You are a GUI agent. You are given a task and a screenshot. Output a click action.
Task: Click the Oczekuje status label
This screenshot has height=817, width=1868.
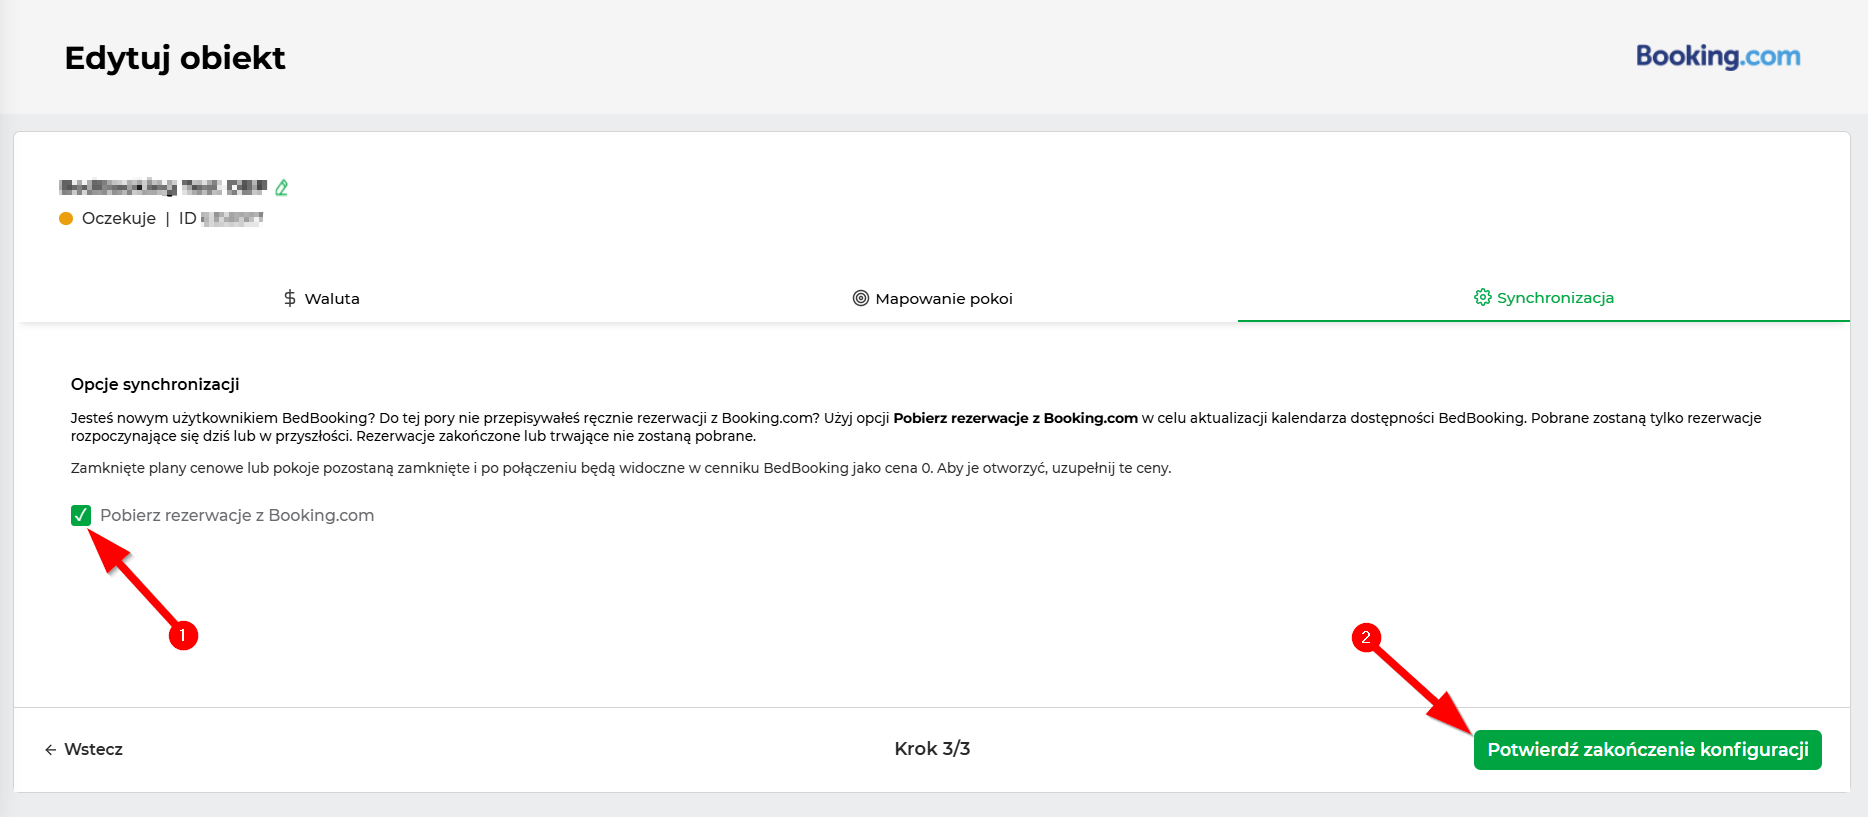coord(119,218)
